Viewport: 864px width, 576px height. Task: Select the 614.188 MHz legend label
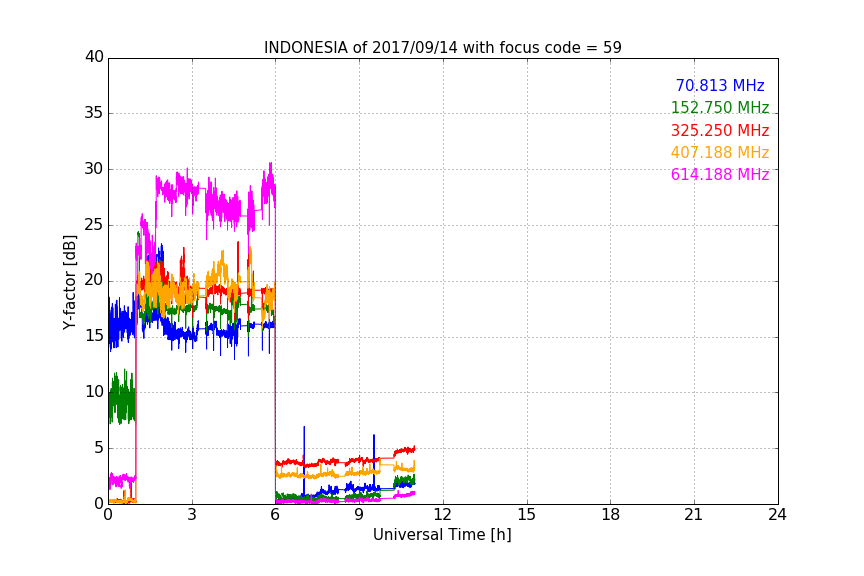point(720,174)
